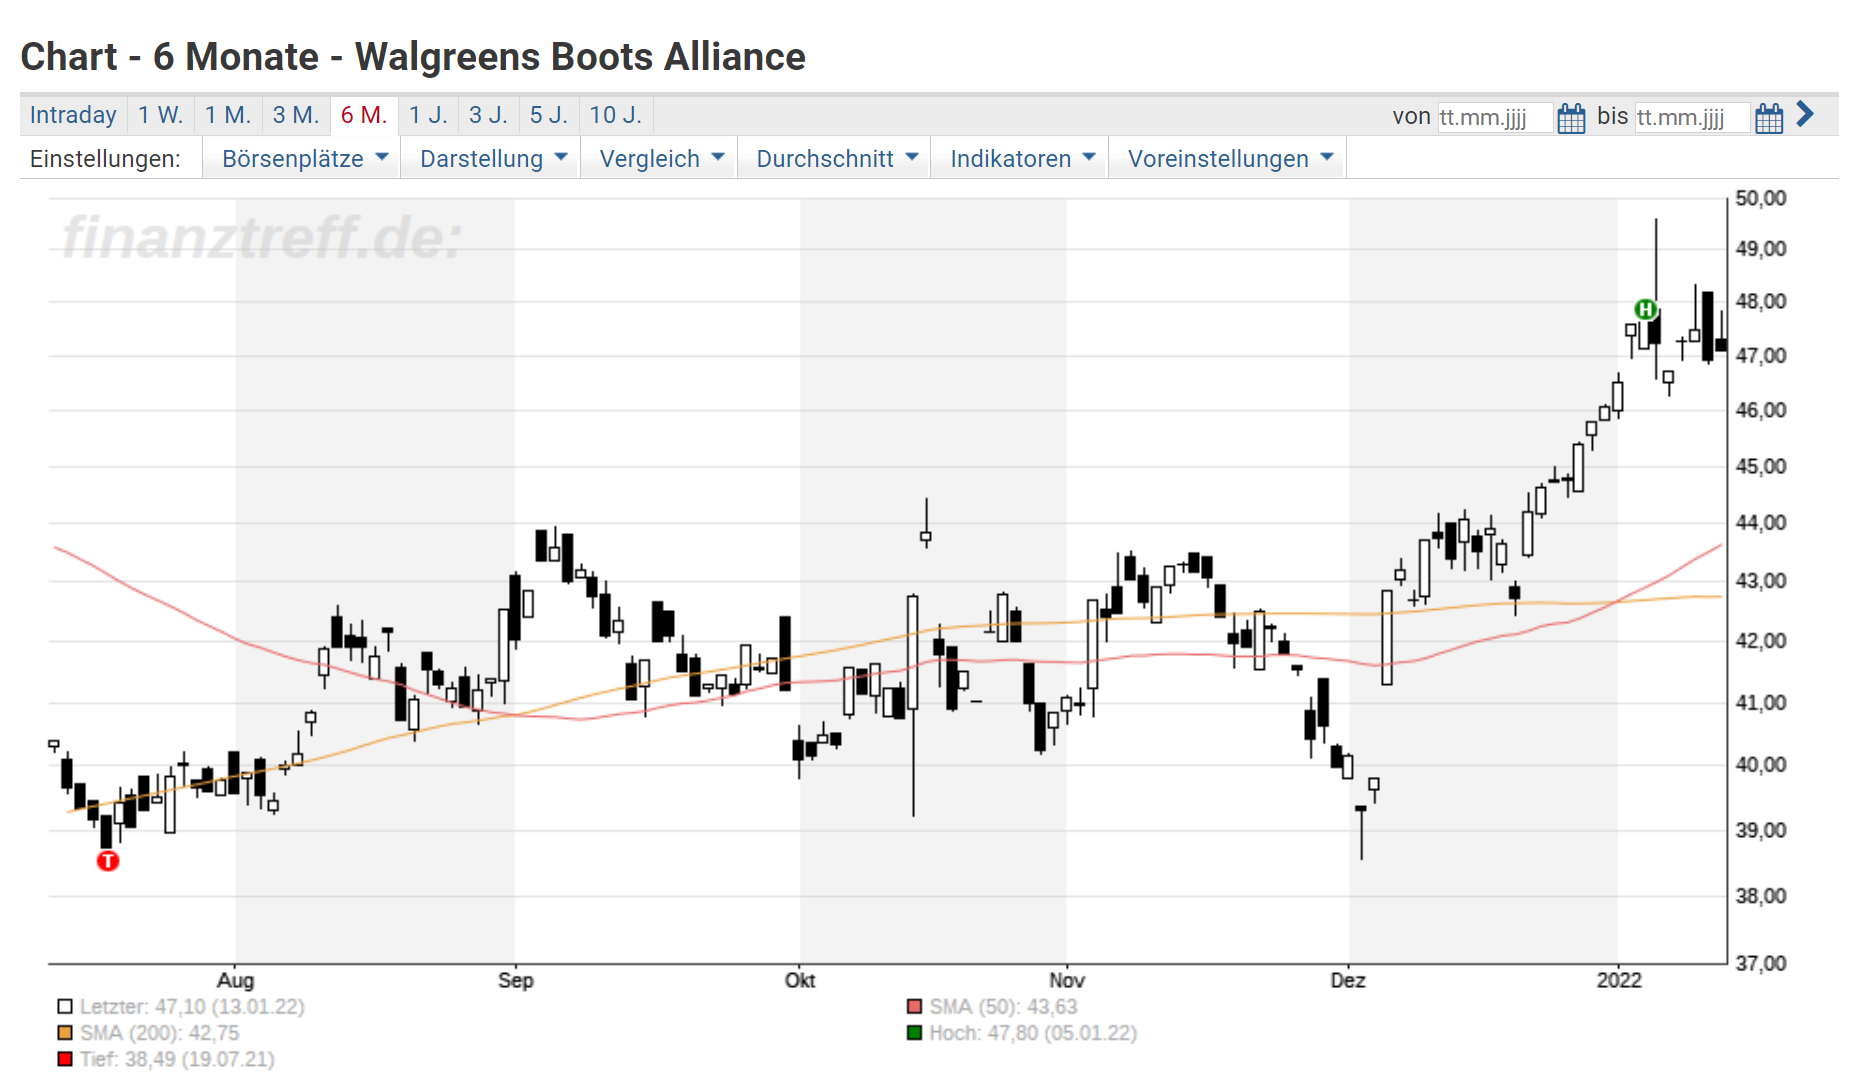Click the 'Aug' x-axis label
The width and height of the screenshot is (1850, 1085).
pos(236,980)
